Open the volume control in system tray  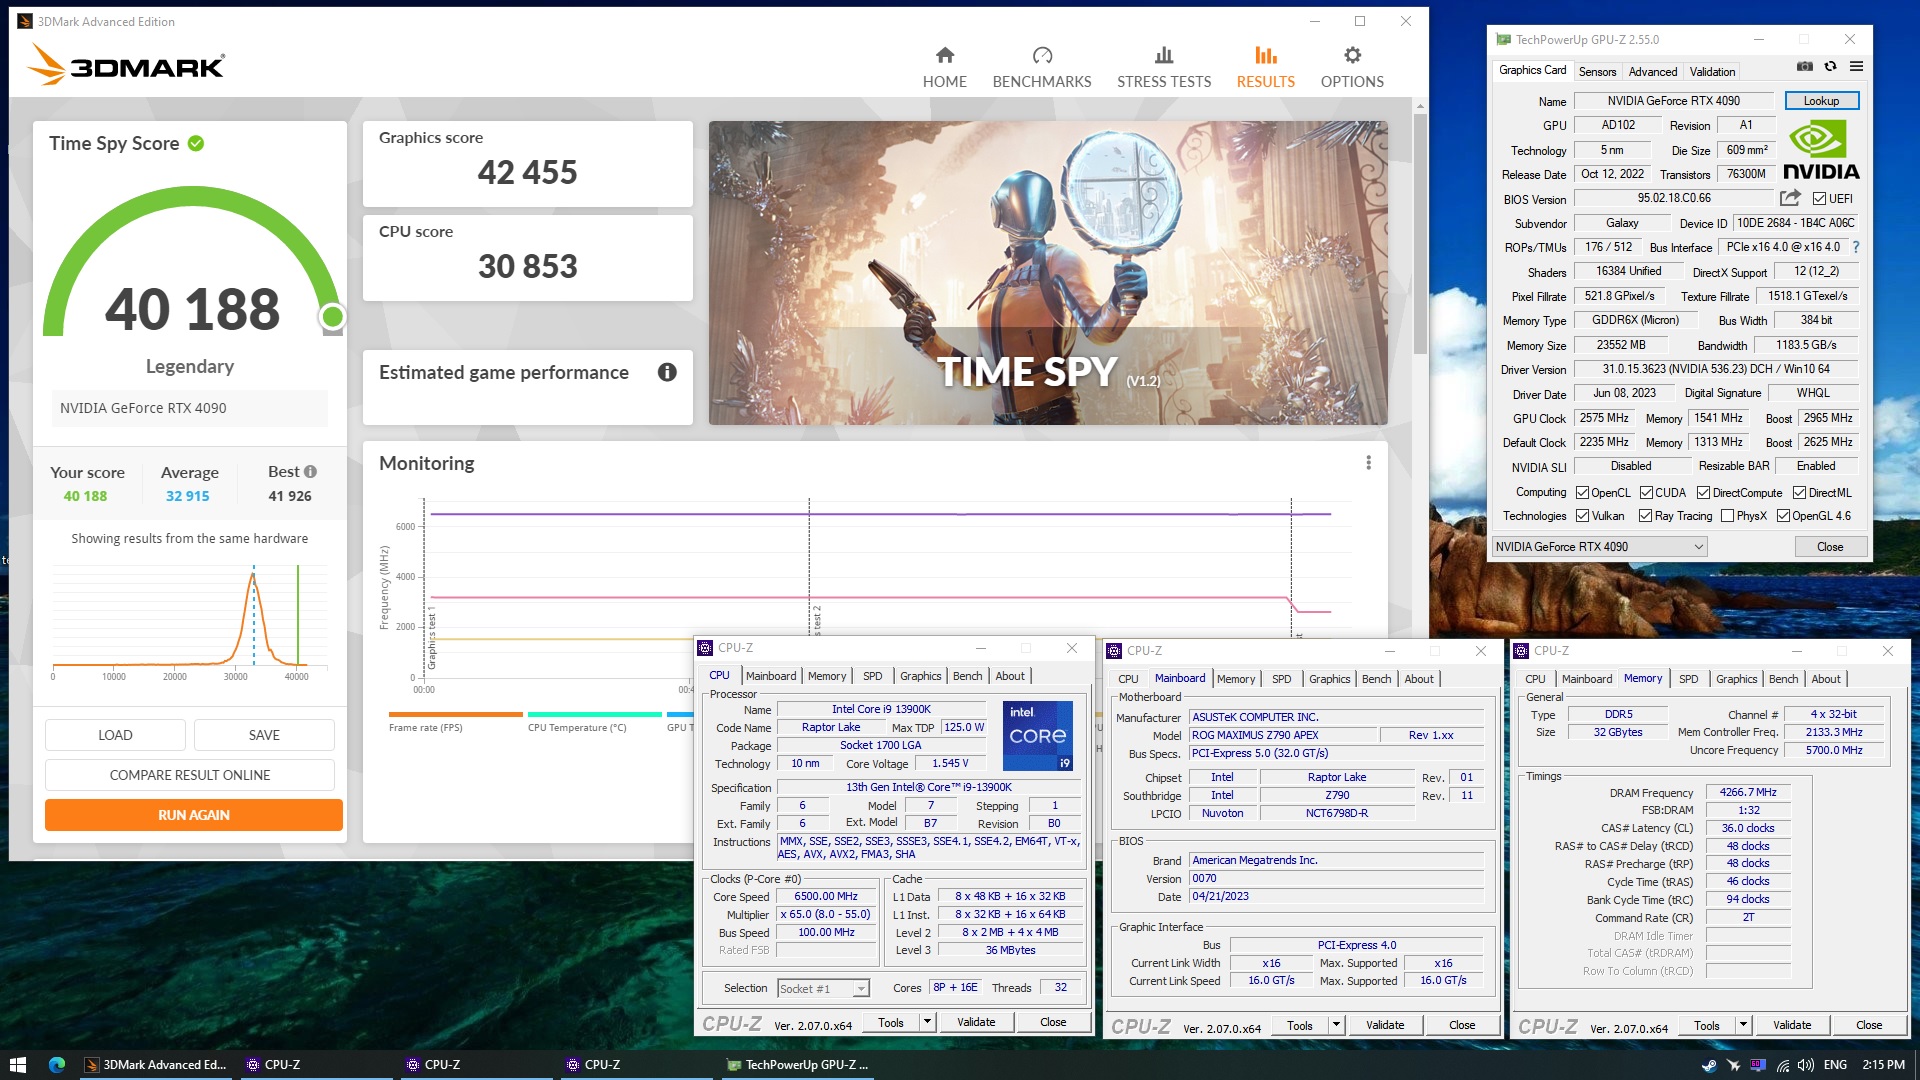(x=1806, y=1065)
